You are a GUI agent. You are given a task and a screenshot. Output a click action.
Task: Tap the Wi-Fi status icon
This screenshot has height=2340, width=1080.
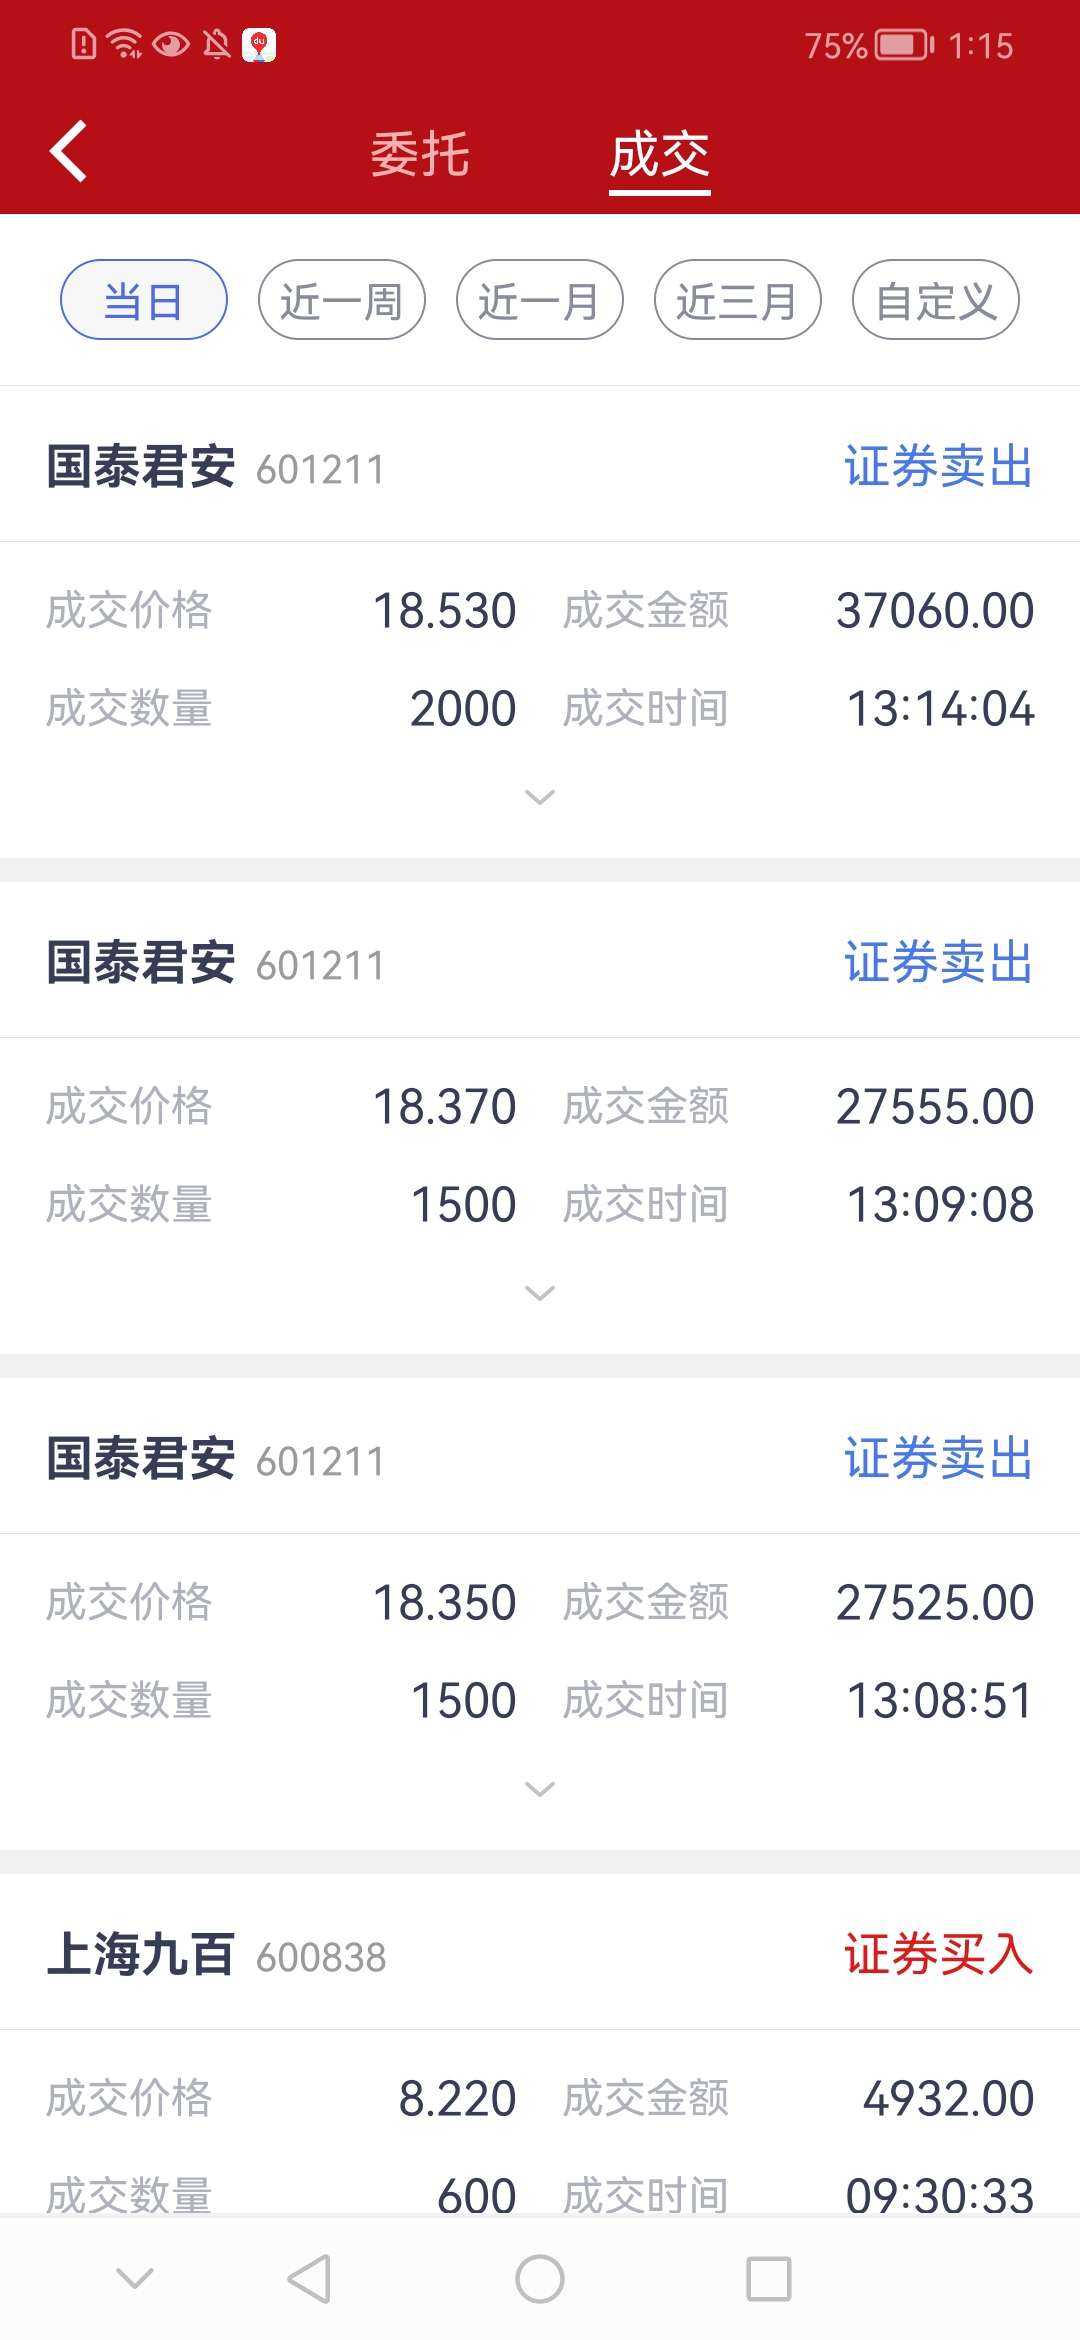pos(126,44)
